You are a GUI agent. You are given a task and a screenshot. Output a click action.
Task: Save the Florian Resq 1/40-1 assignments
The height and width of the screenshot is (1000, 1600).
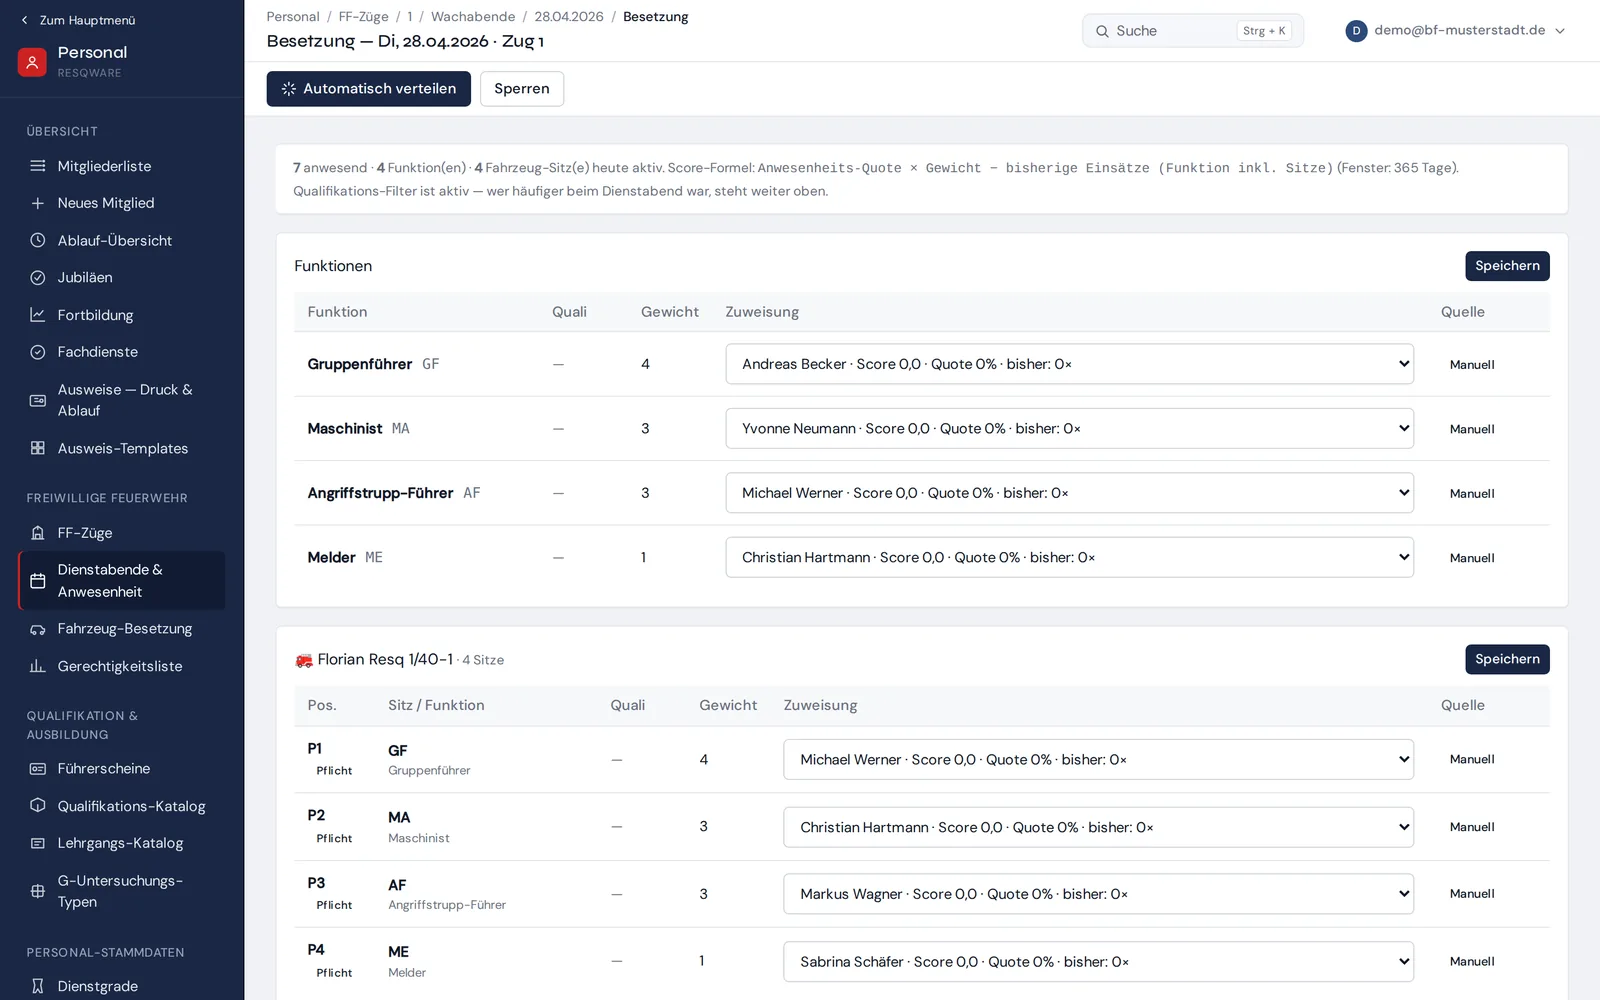pyautogui.click(x=1507, y=659)
